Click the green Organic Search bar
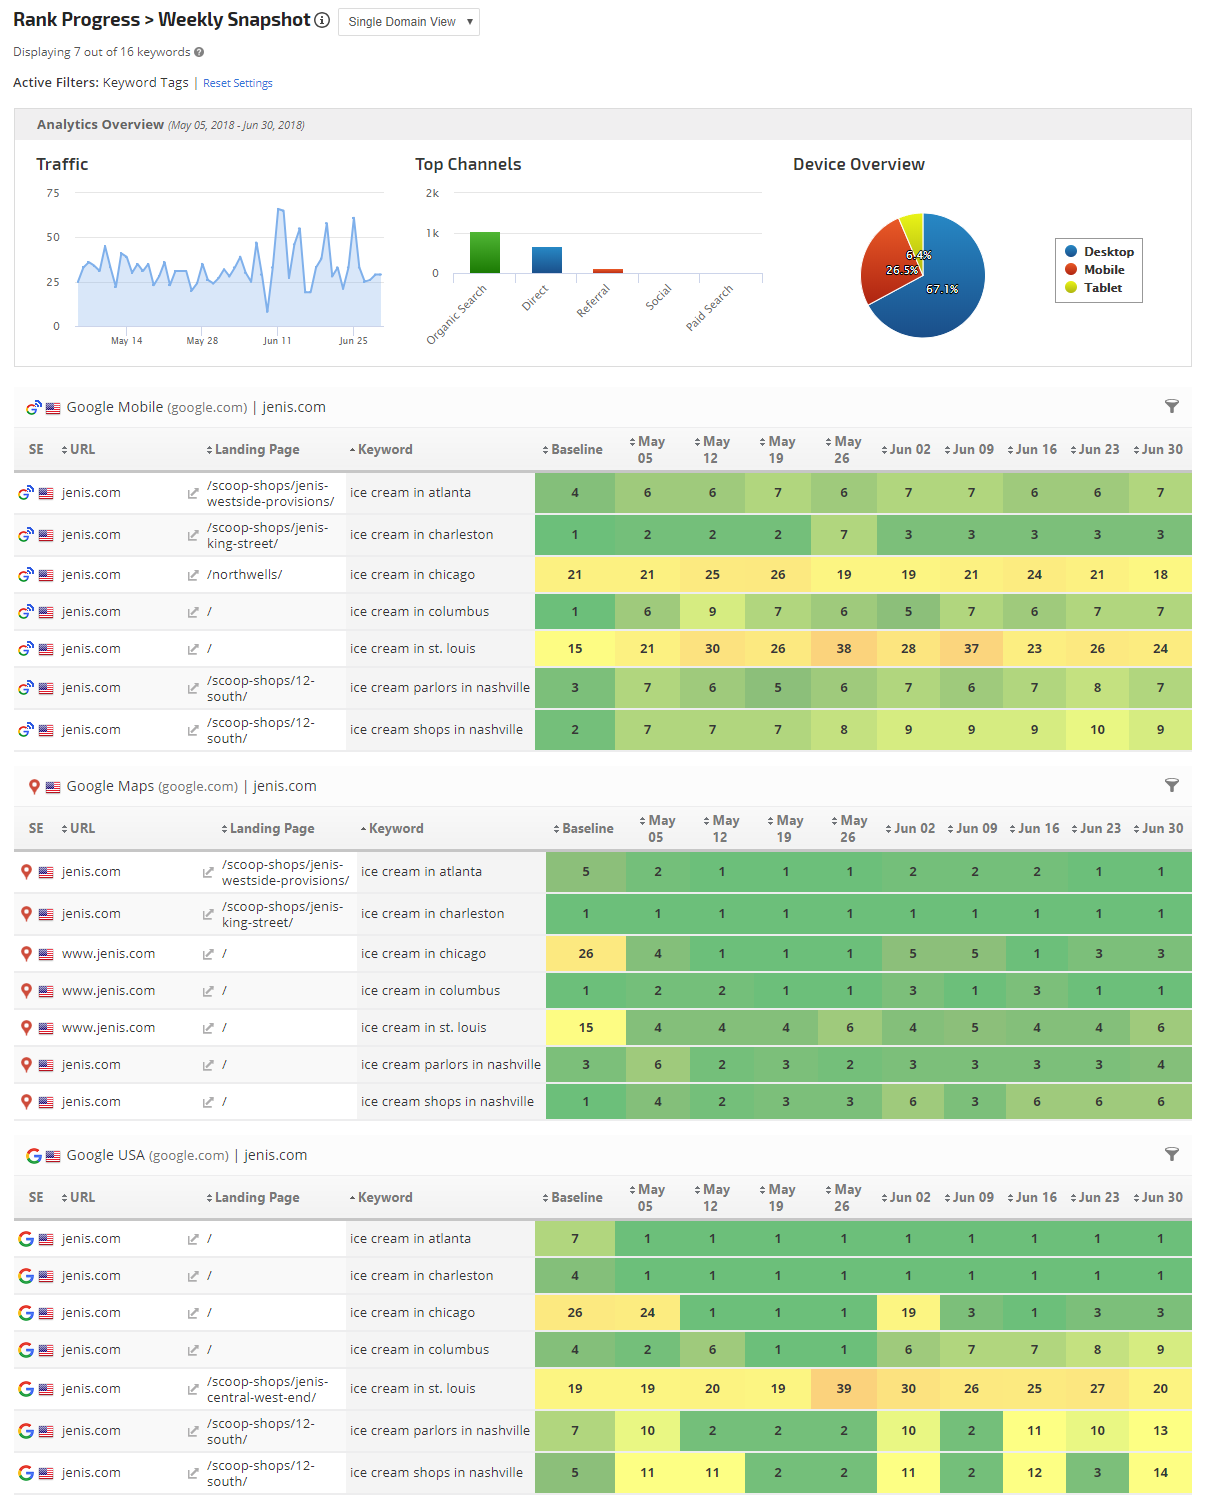1210x1499 pixels. (485, 252)
